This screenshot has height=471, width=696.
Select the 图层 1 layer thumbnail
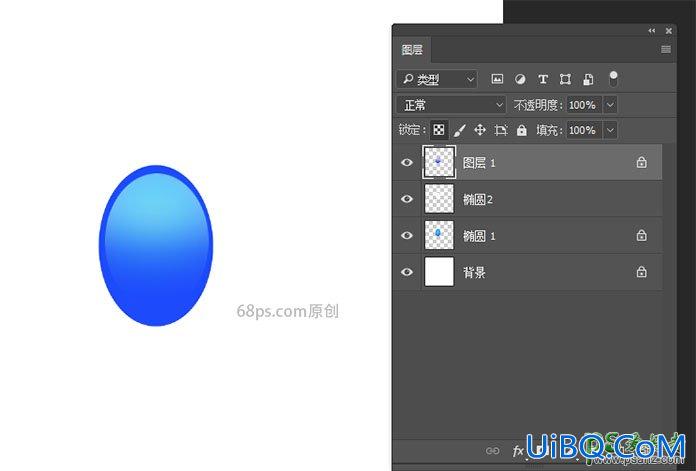[439, 162]
